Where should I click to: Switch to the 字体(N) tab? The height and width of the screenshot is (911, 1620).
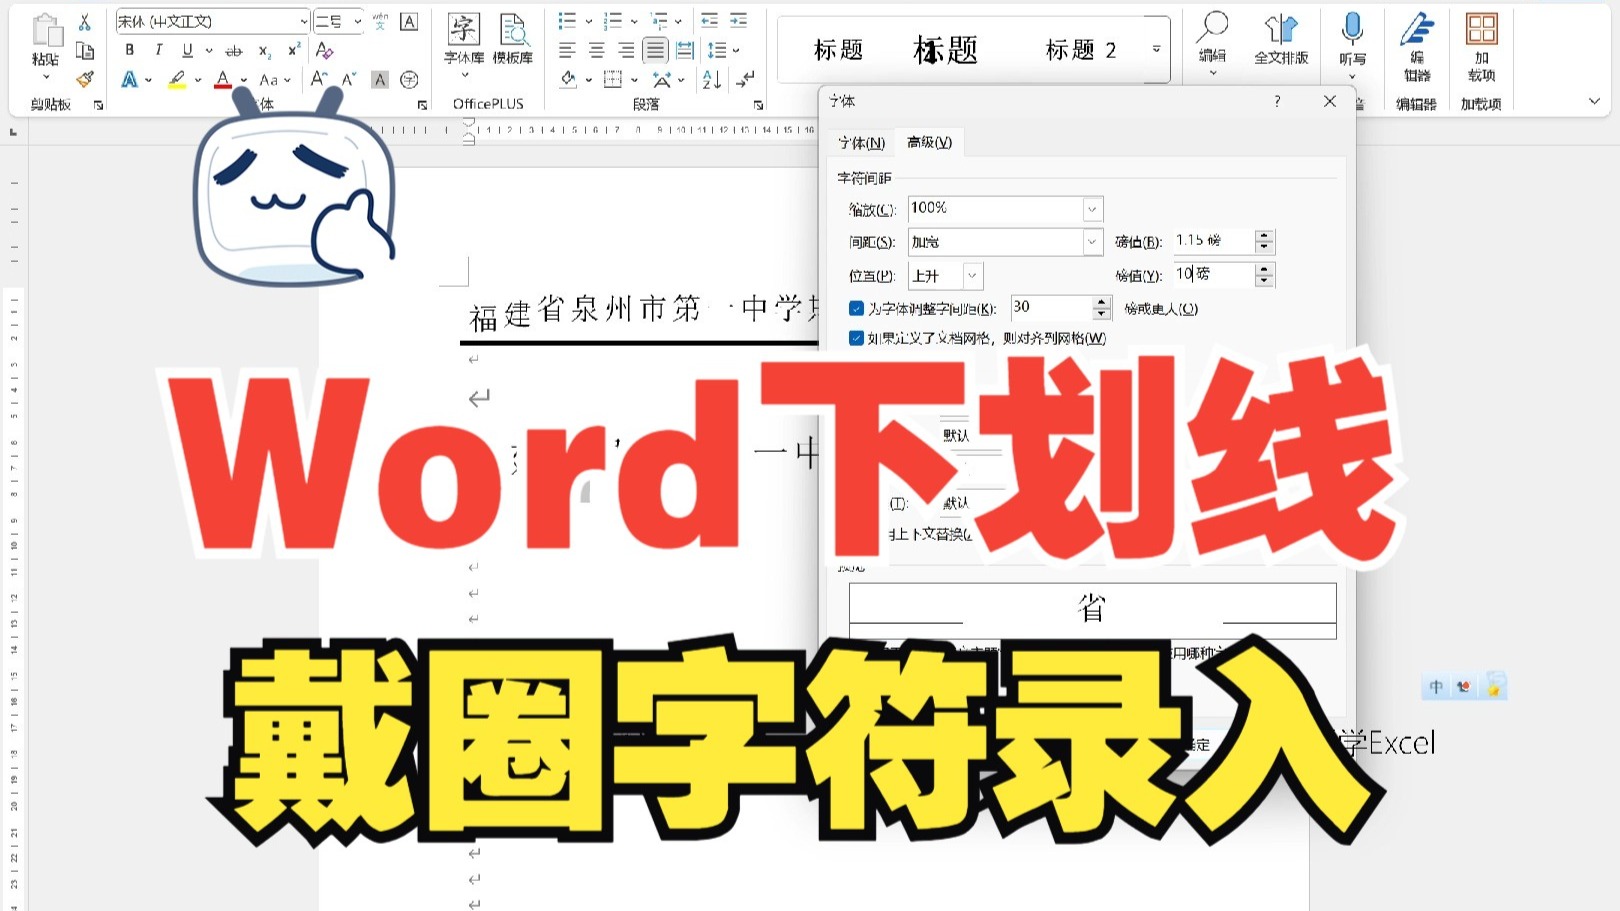point(862,143)
